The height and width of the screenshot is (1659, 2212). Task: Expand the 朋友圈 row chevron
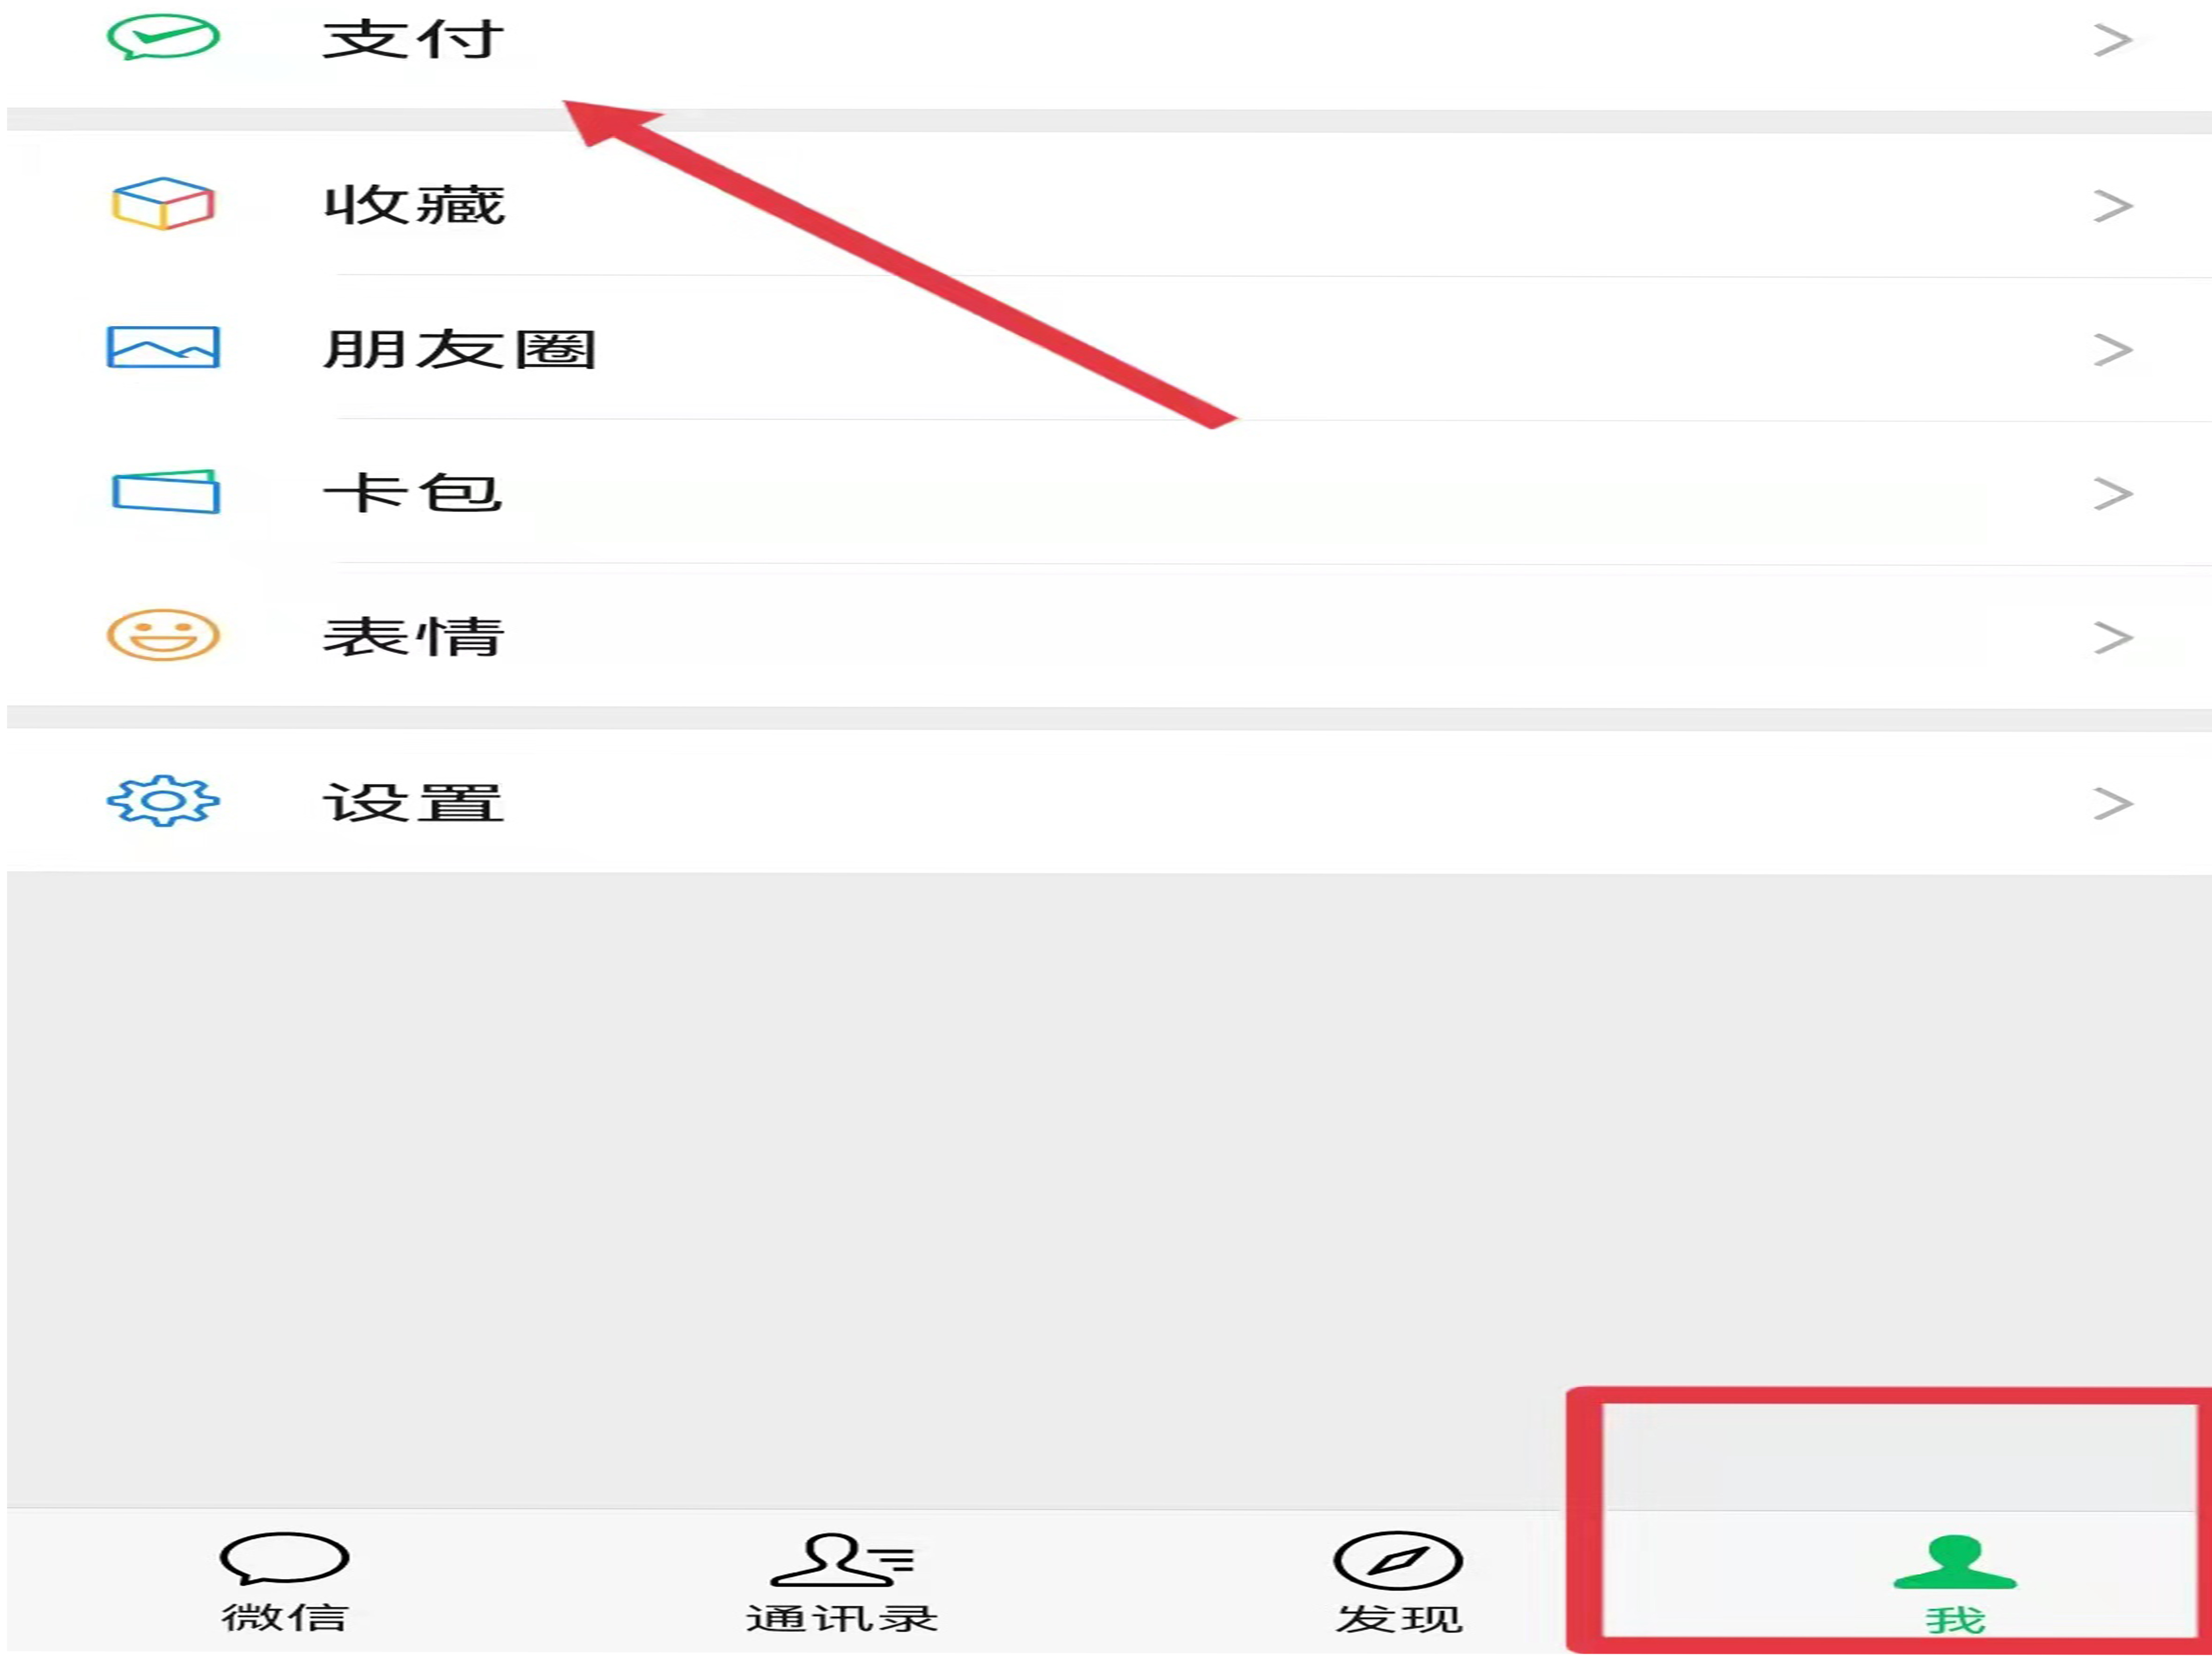[2113, 350]
